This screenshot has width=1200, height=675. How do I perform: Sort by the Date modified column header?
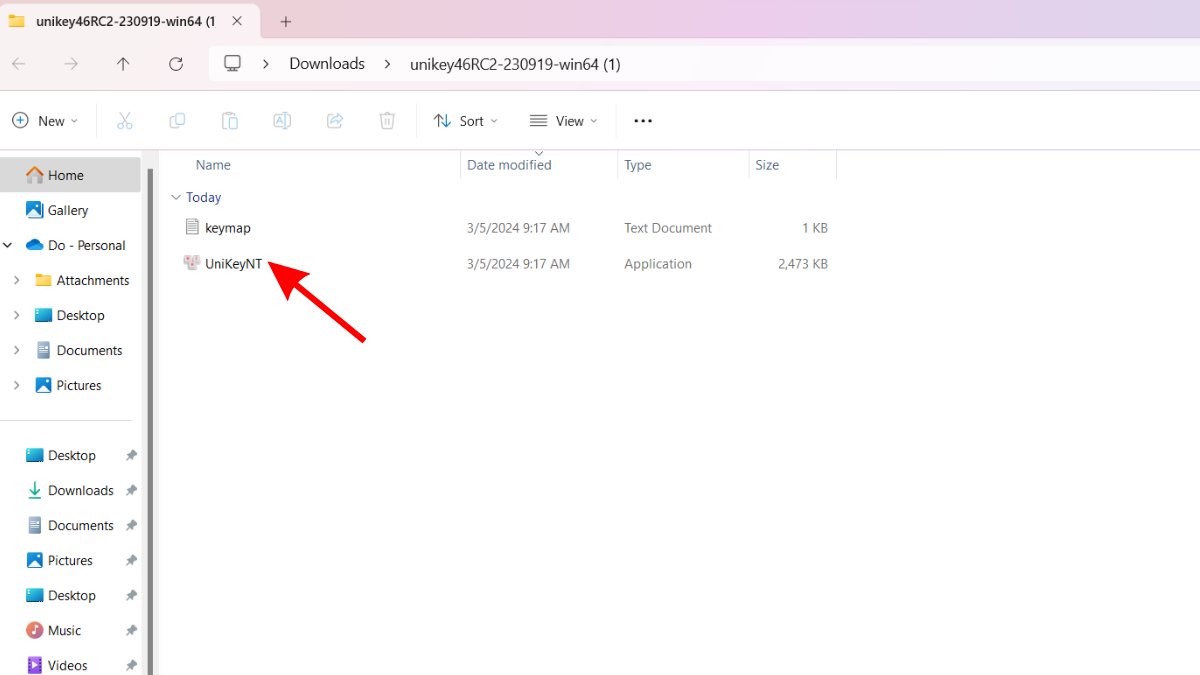click(x=509, y=165)
